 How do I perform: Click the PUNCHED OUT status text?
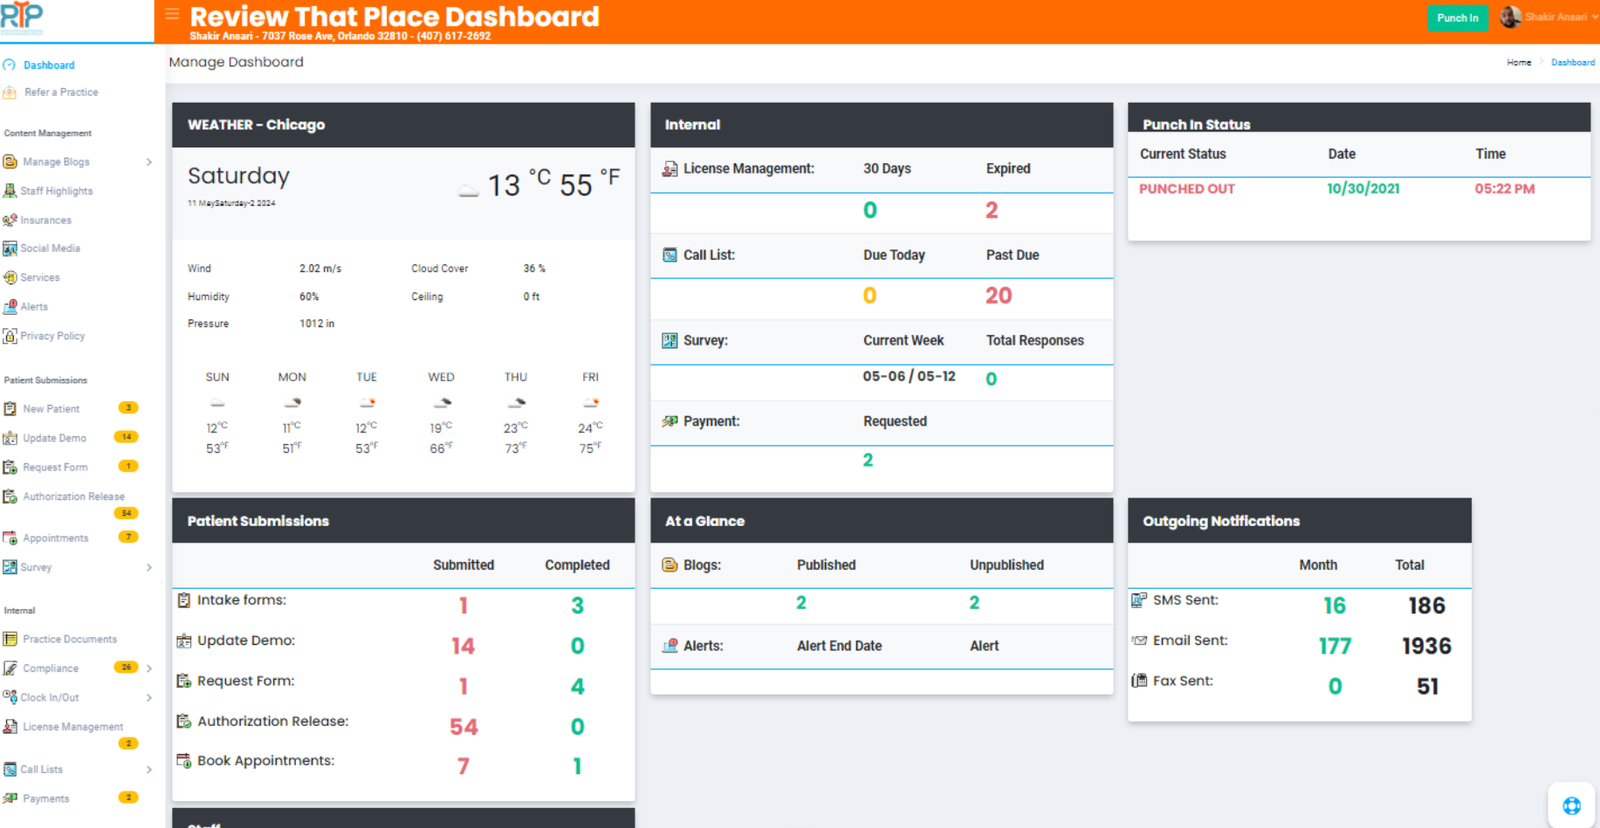point(1187,189)
